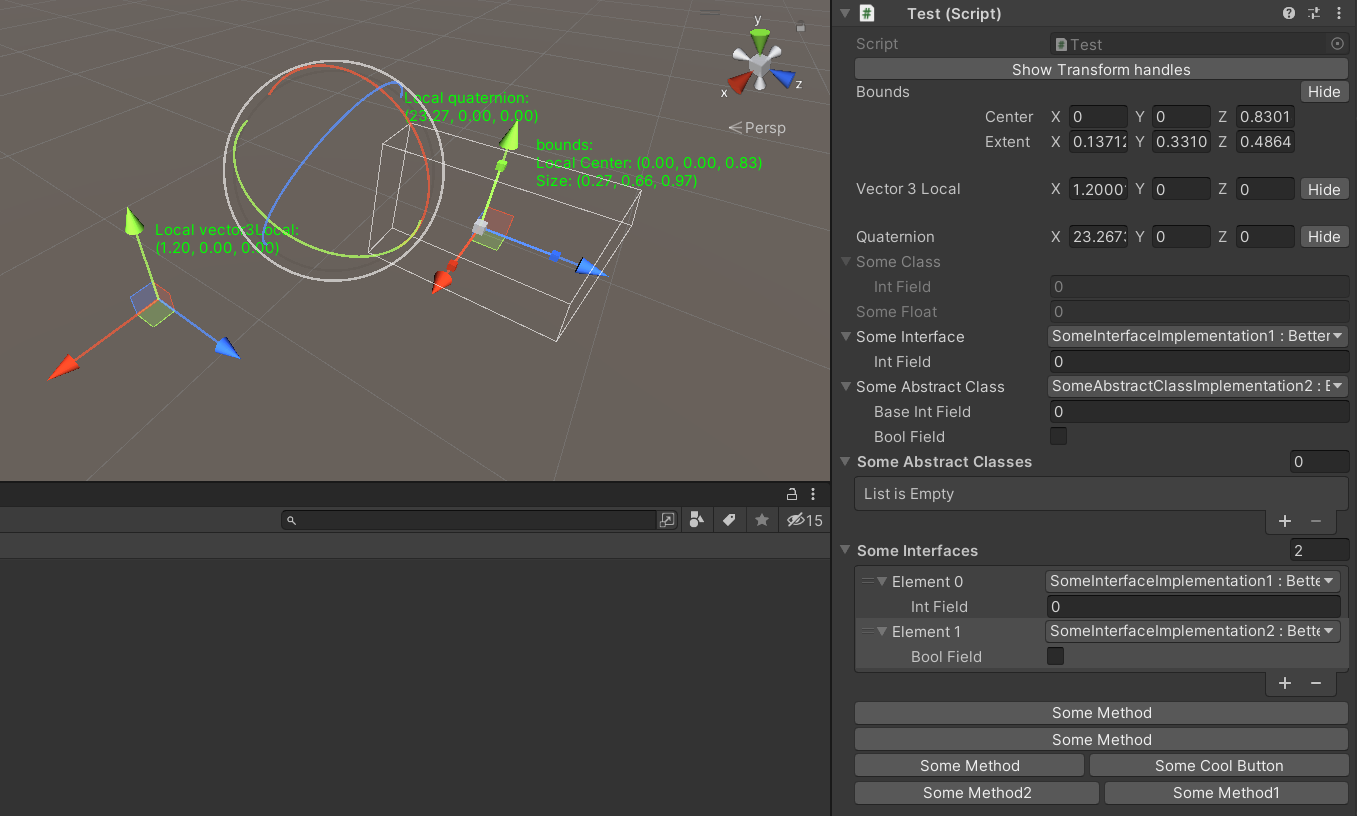The height and width of the screenshot is (816, 1357).
Task: Open the Some Abstract Class implementation dropdown
Action: click(1198, 386)
